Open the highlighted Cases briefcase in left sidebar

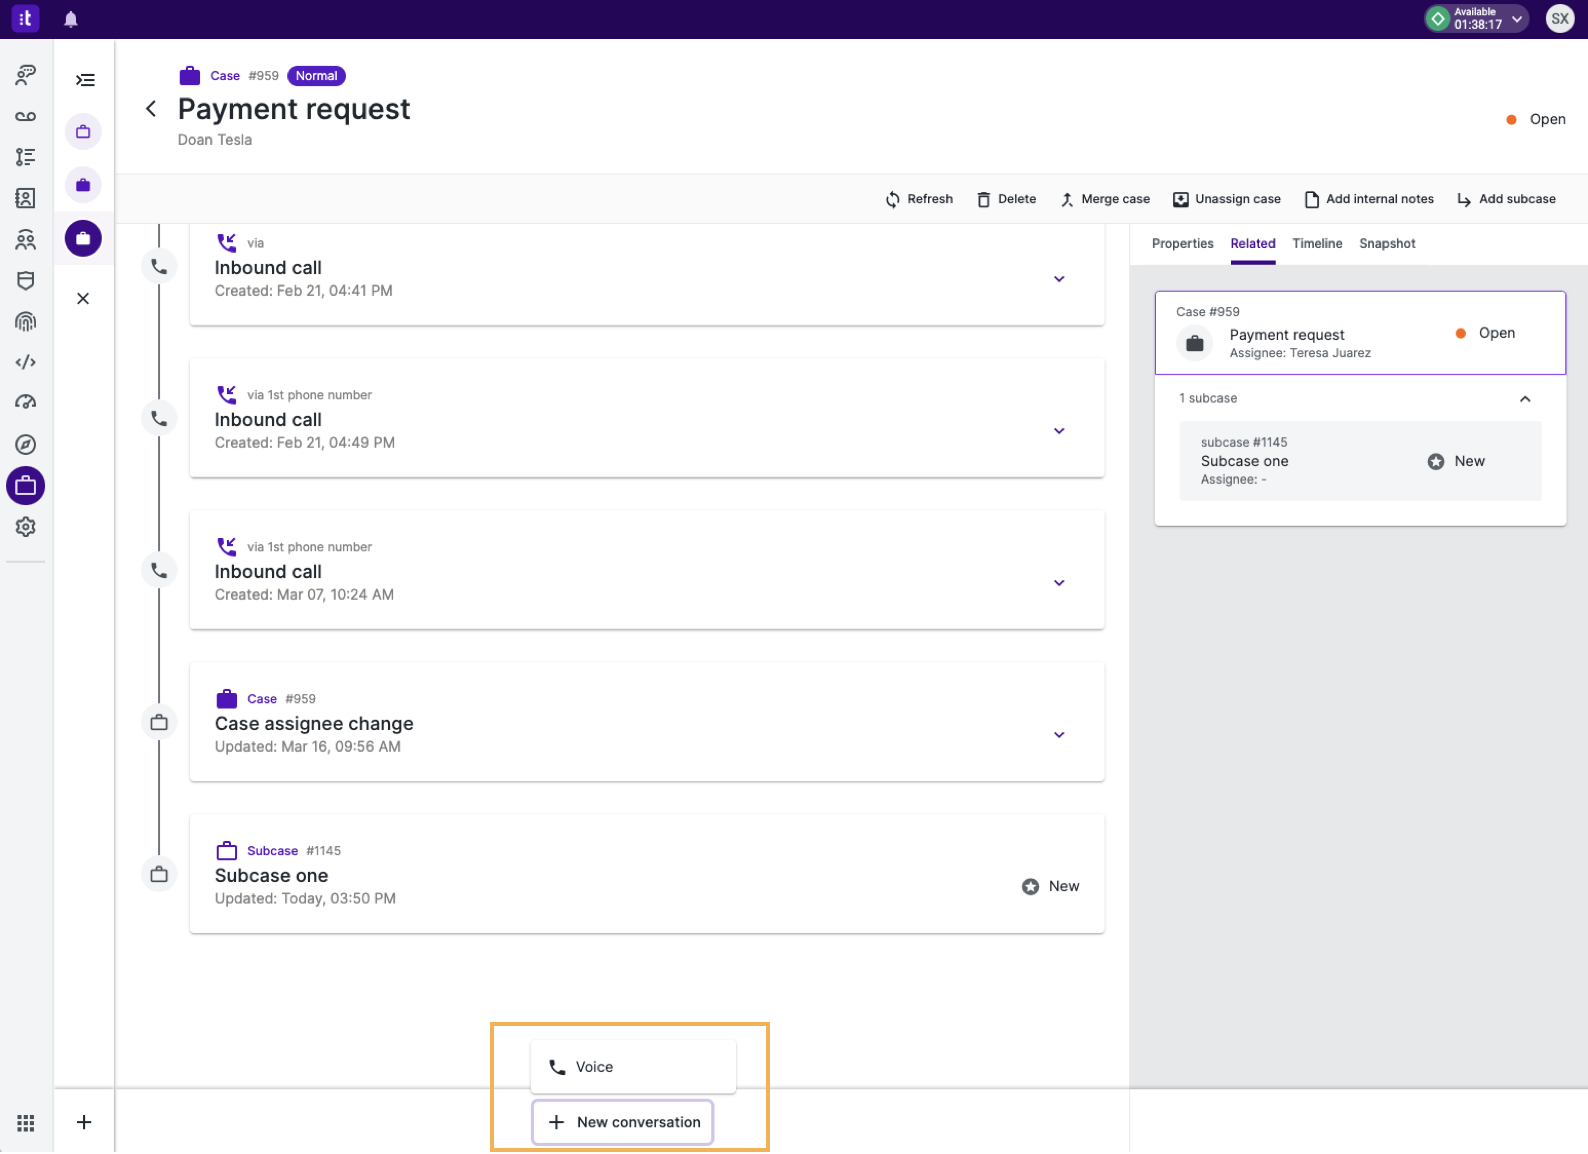26,486
